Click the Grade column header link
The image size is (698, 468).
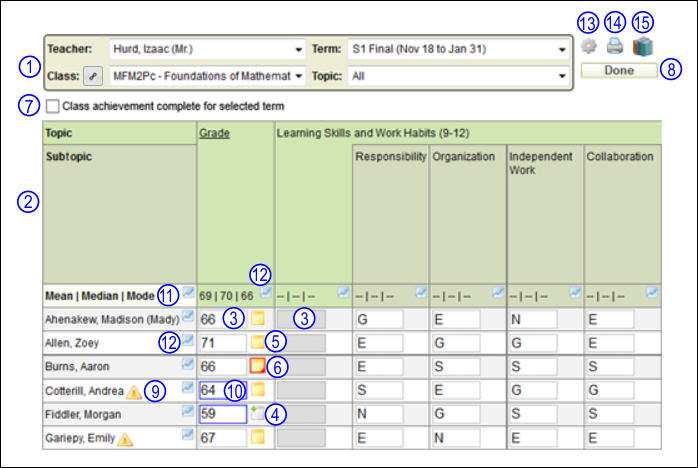pos(209,132)
